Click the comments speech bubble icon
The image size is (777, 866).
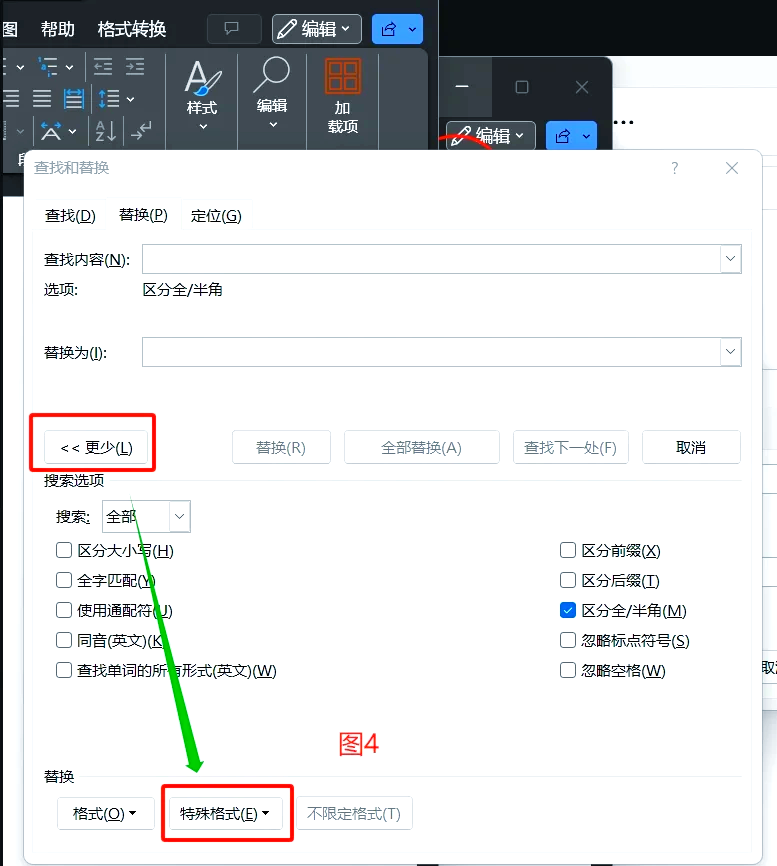[233, 29]
